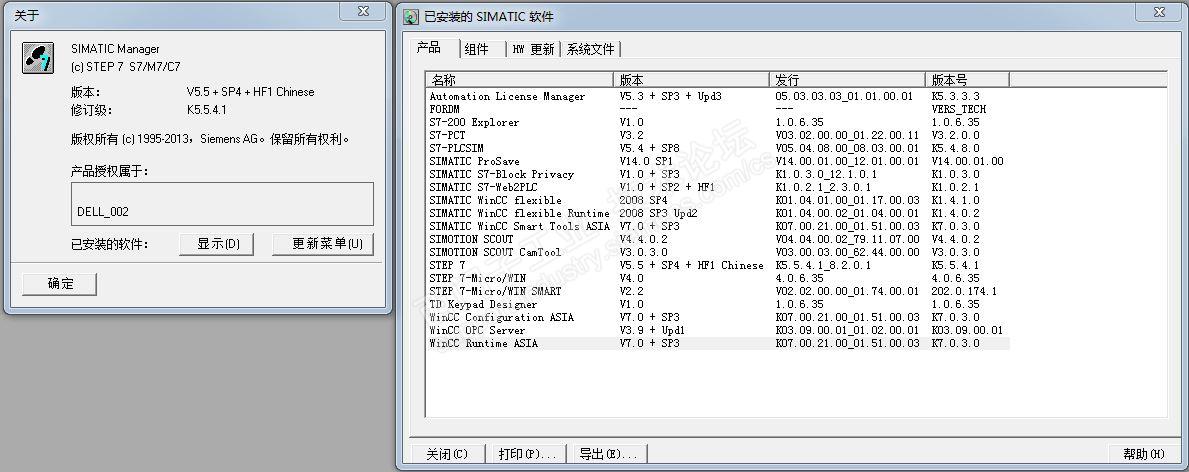Select the STEP 7-Micro/WIN row
This screenshot has width=1189, height=472.
[x=717, y=278]
